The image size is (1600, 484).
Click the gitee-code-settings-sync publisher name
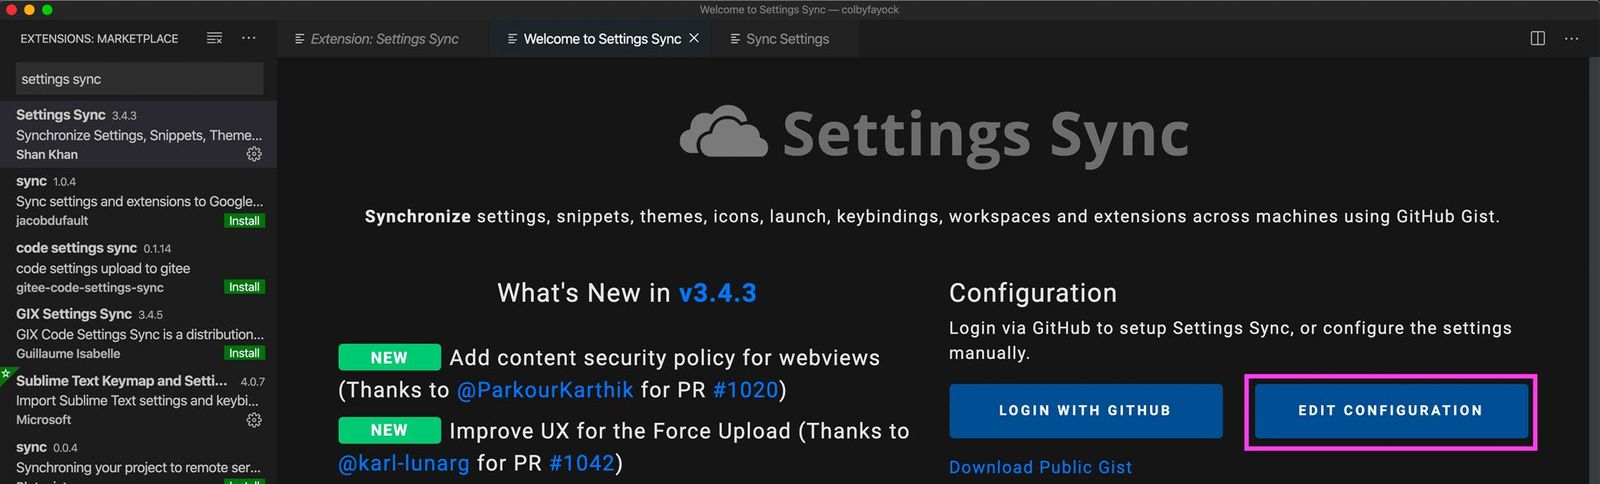[x=90, y=288]
